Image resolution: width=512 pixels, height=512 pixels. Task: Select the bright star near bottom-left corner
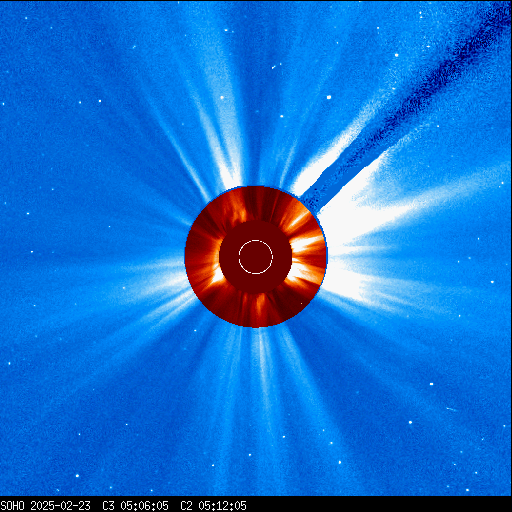point(77,476)
